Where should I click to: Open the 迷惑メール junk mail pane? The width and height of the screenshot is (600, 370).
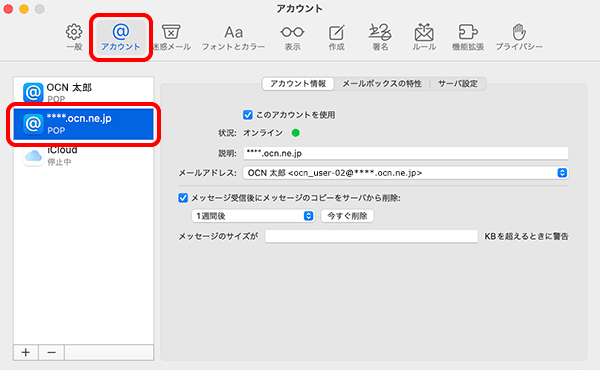(x=171, y=37)
